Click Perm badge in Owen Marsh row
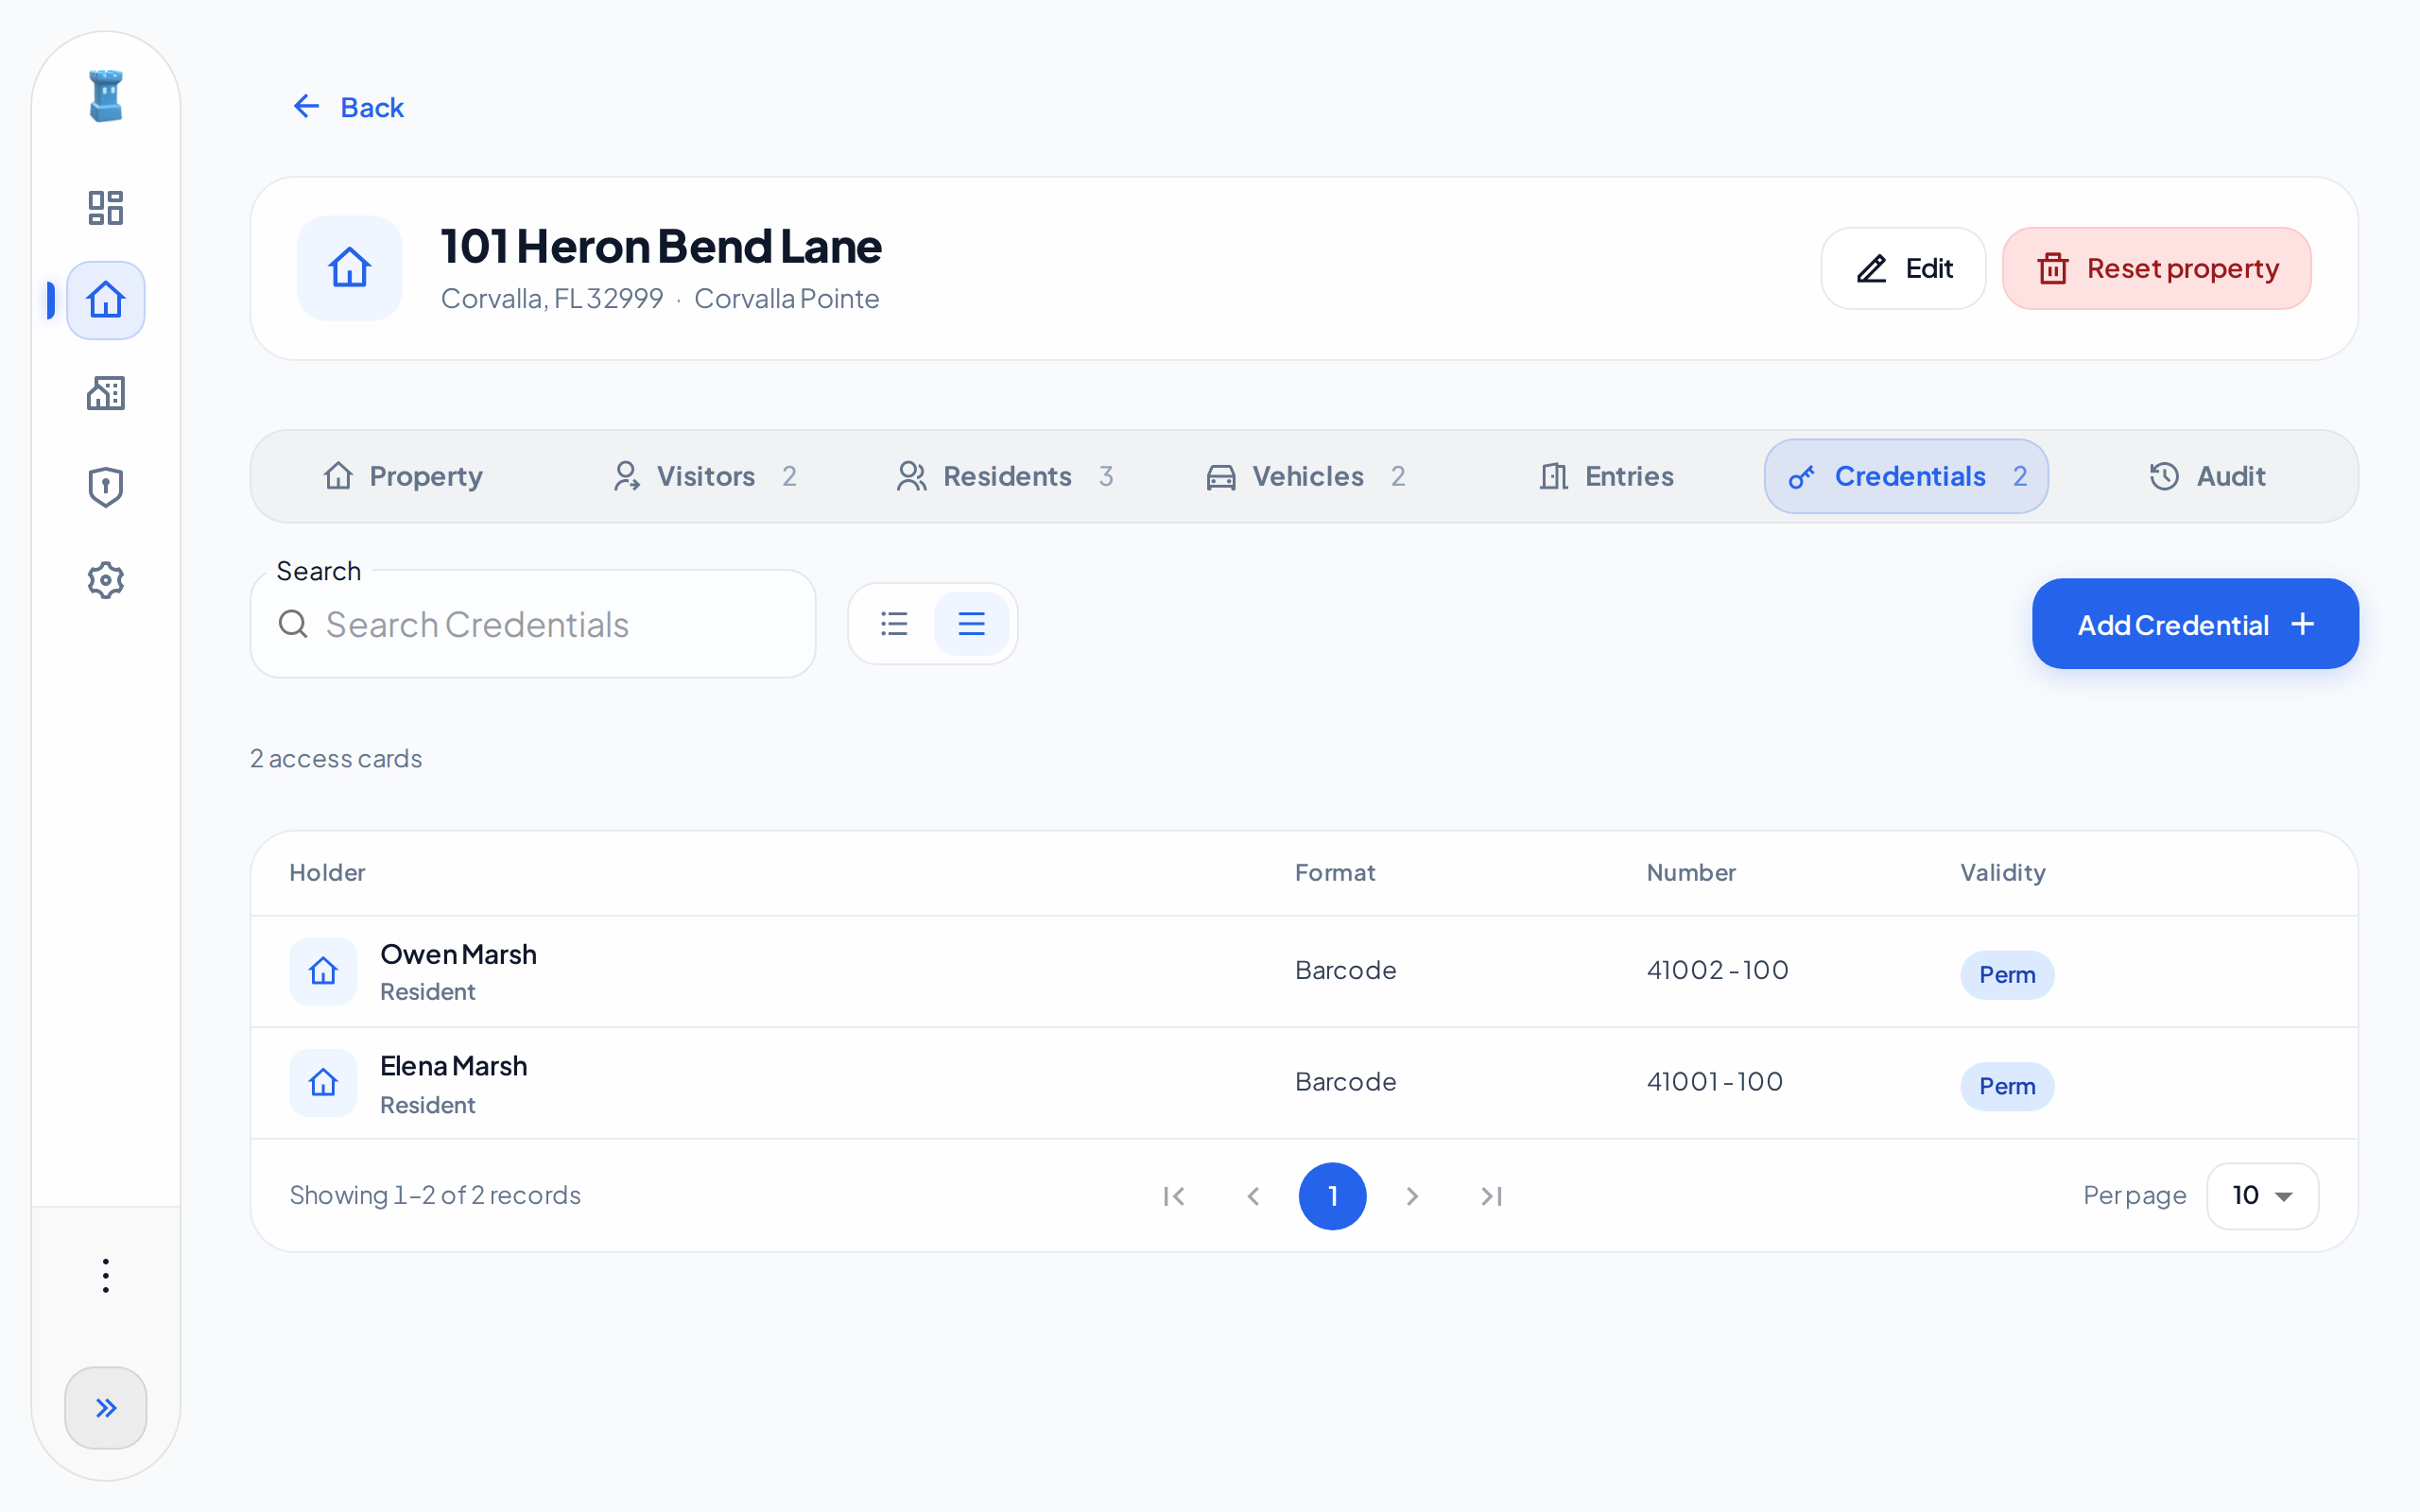The image size is (2420, 1512). [x=2007, y=975]
